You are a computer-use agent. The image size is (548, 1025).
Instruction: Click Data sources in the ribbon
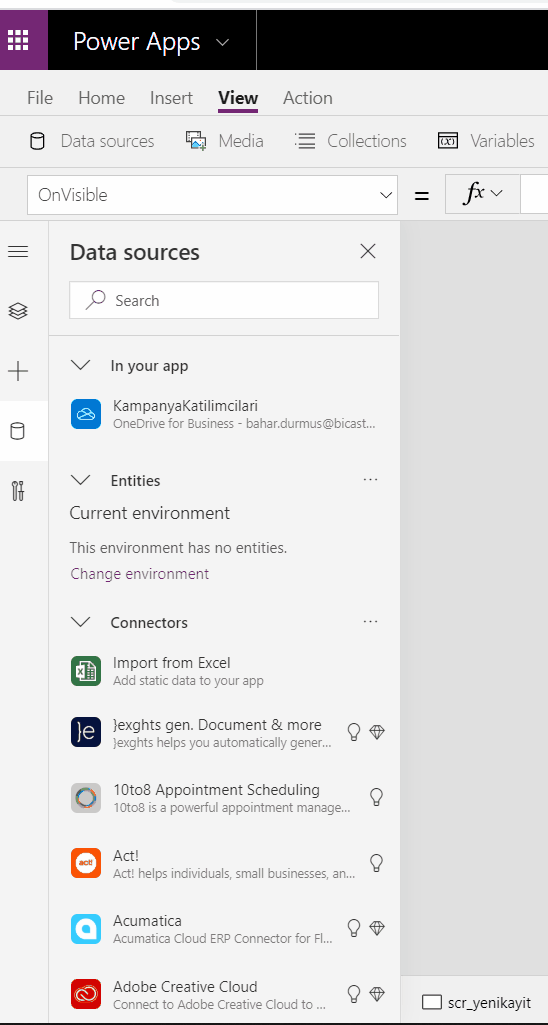[x=92, y=141]
